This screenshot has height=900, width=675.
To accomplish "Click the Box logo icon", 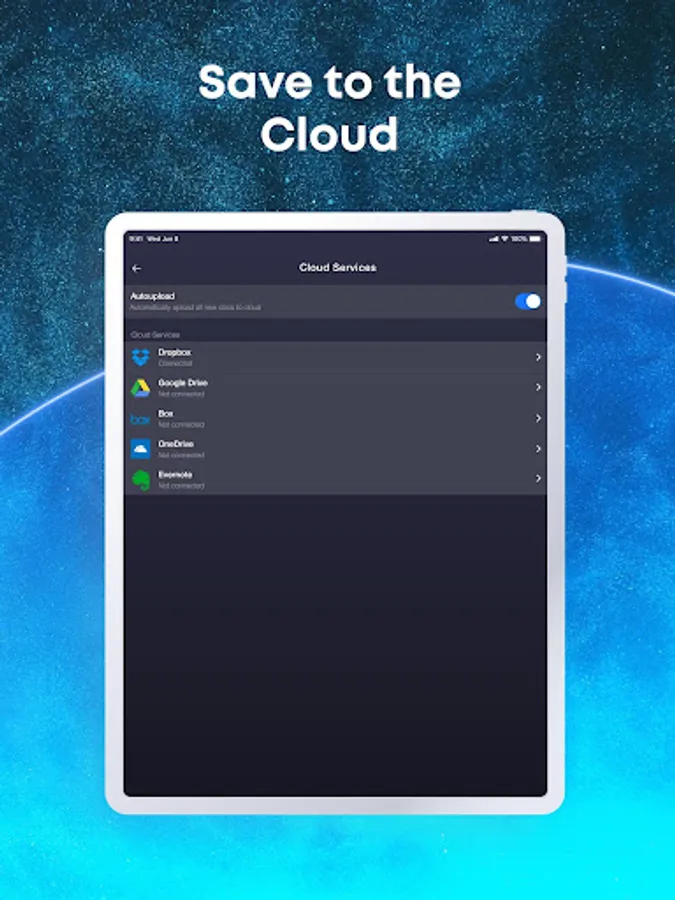I will (x=141, y=420).
